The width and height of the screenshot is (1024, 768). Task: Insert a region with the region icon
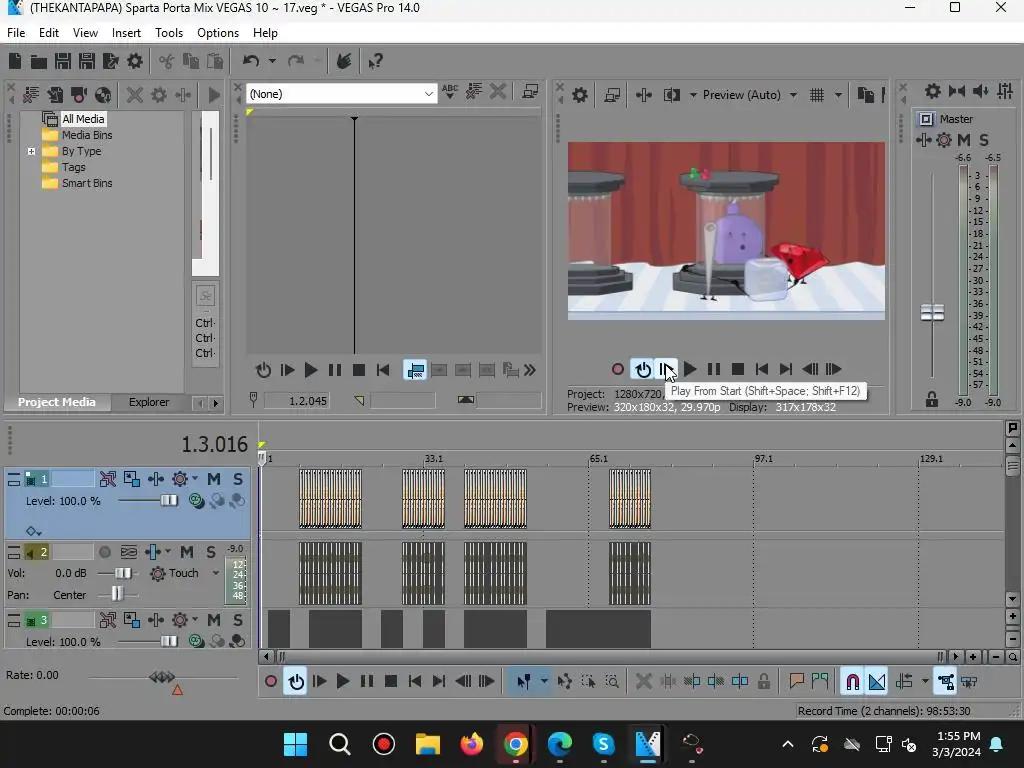coord(820,682)
